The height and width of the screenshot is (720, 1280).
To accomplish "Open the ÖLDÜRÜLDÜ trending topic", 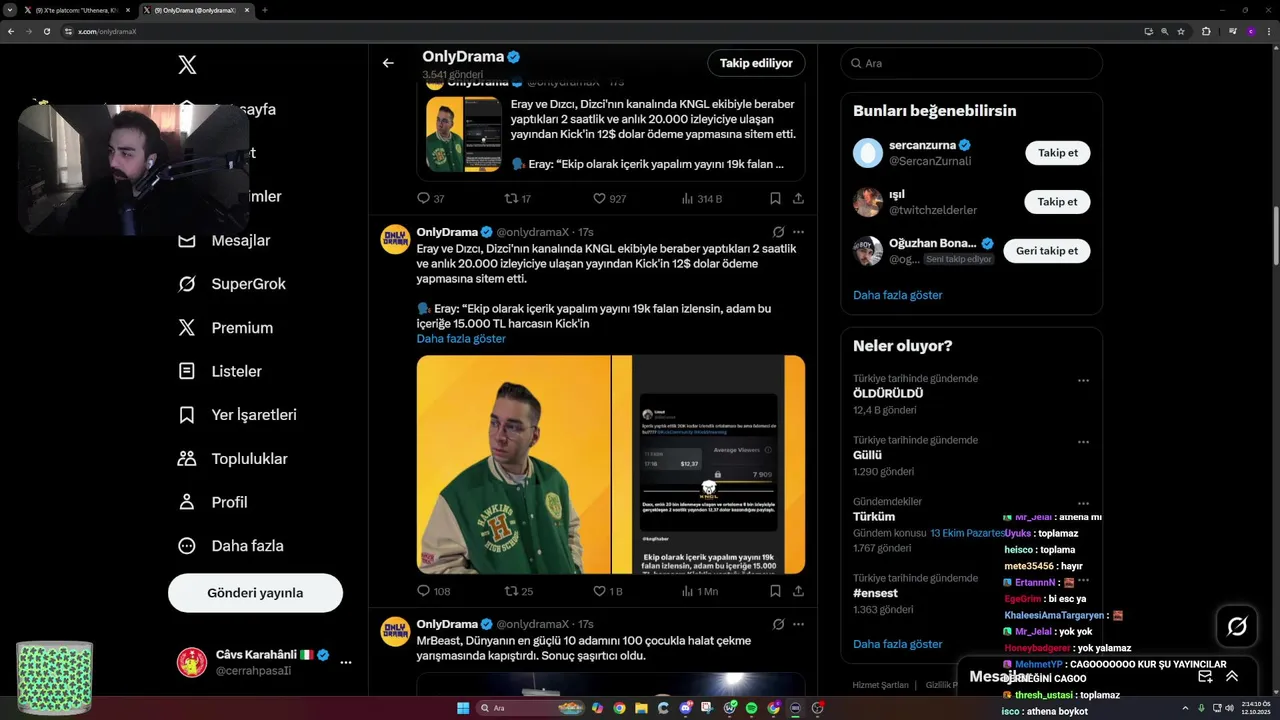I will [888, 394].
